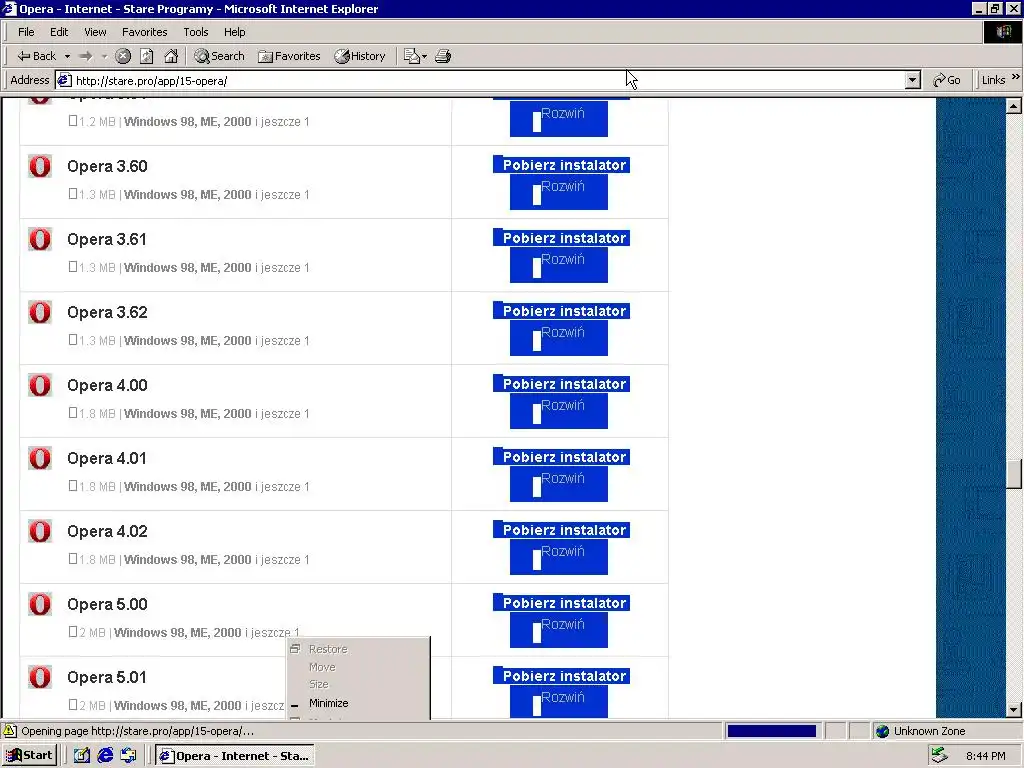Expand Rozwiń for Opera 4.00
The image size is (1024, 768).
(559, 411)
